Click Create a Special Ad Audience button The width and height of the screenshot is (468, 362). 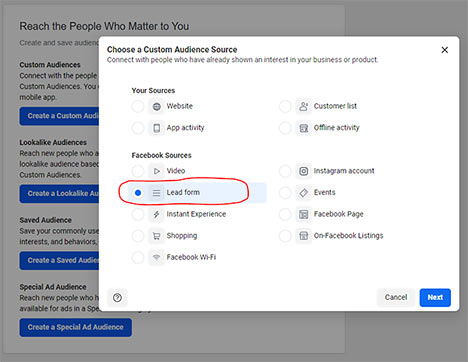pyautogui.click(x=76, y=327)
